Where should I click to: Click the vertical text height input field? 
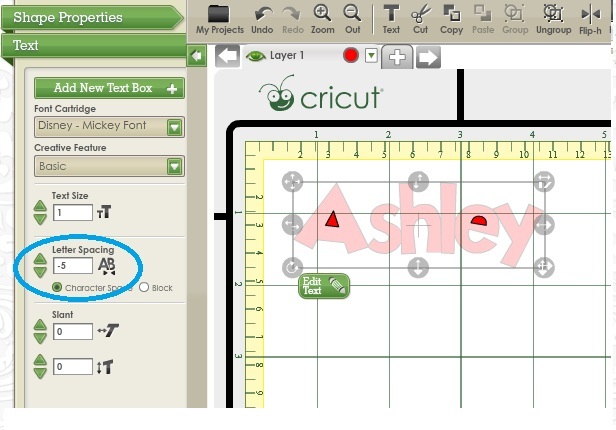73,366
